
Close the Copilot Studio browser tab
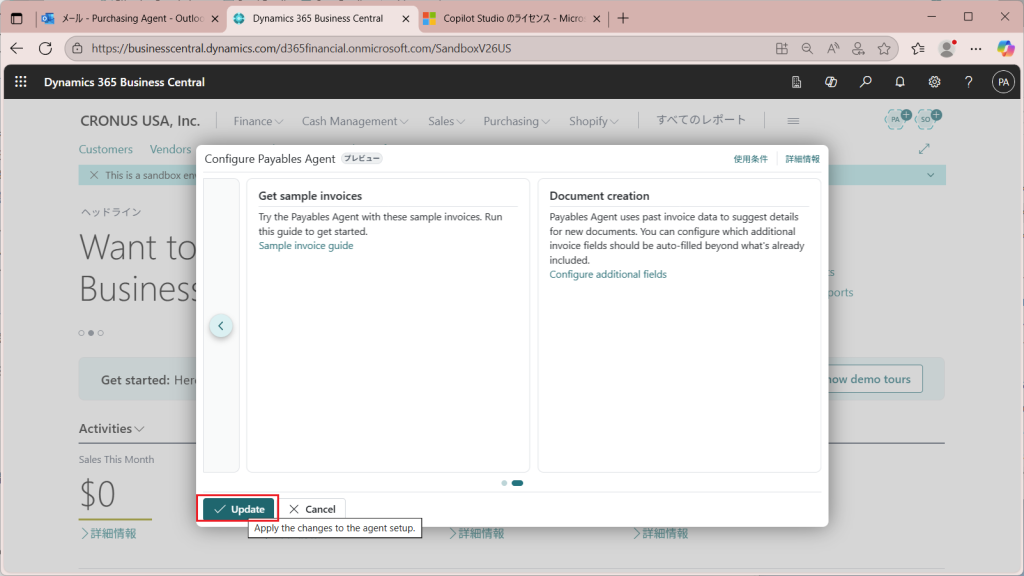(596, 19)
